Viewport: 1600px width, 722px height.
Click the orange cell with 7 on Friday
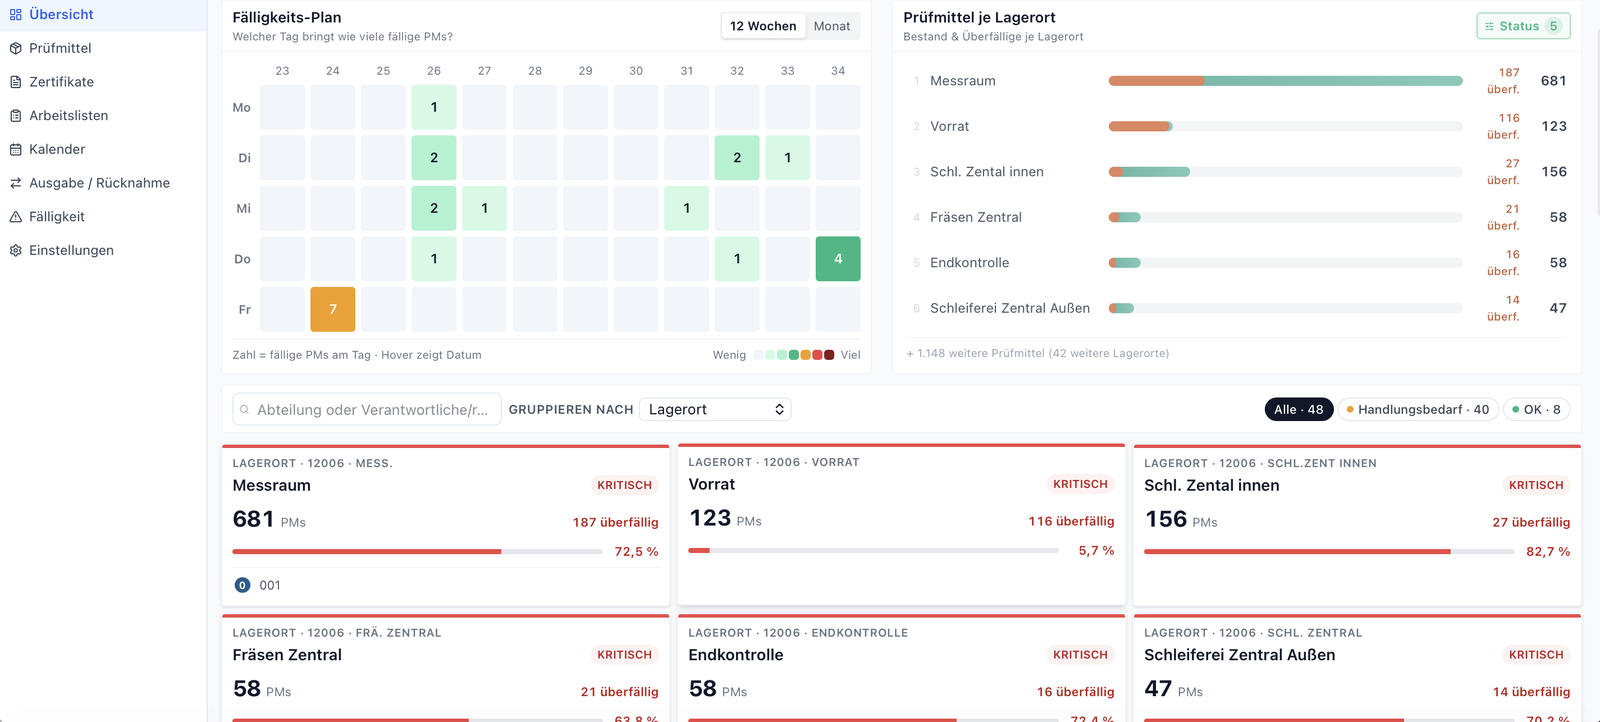pos(333,309)
